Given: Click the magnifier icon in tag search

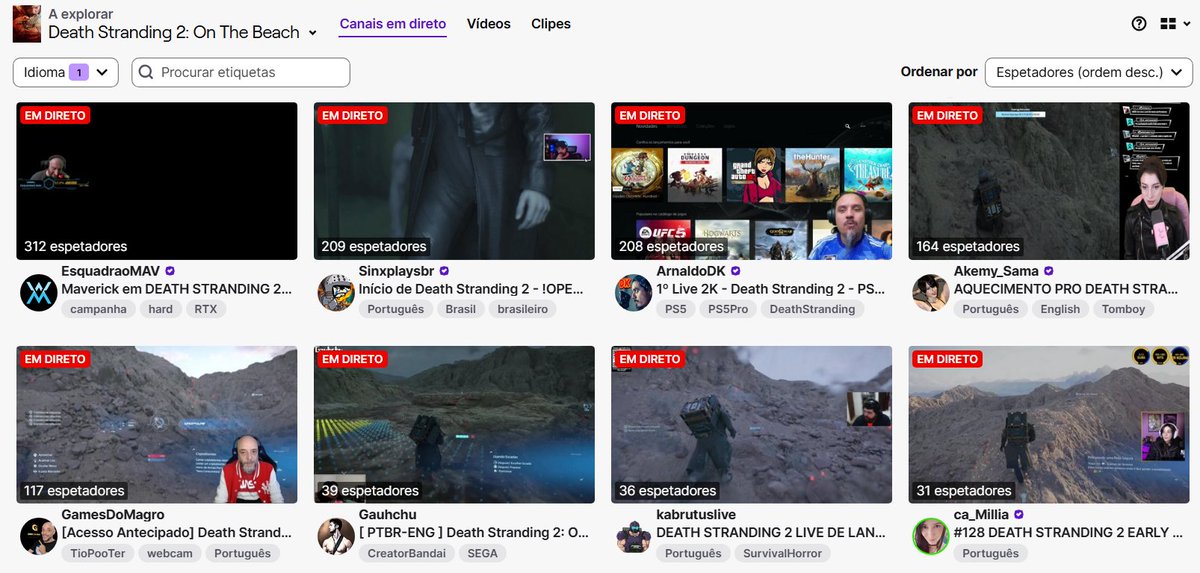Looking at the screenshot, I should 147,72.
